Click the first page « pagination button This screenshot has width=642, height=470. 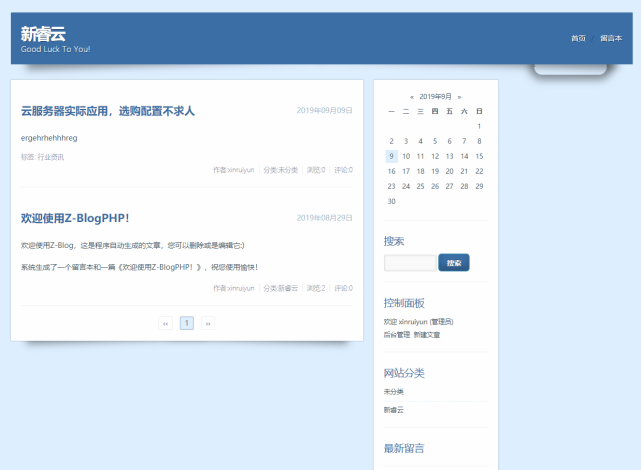tap(165, 323)
